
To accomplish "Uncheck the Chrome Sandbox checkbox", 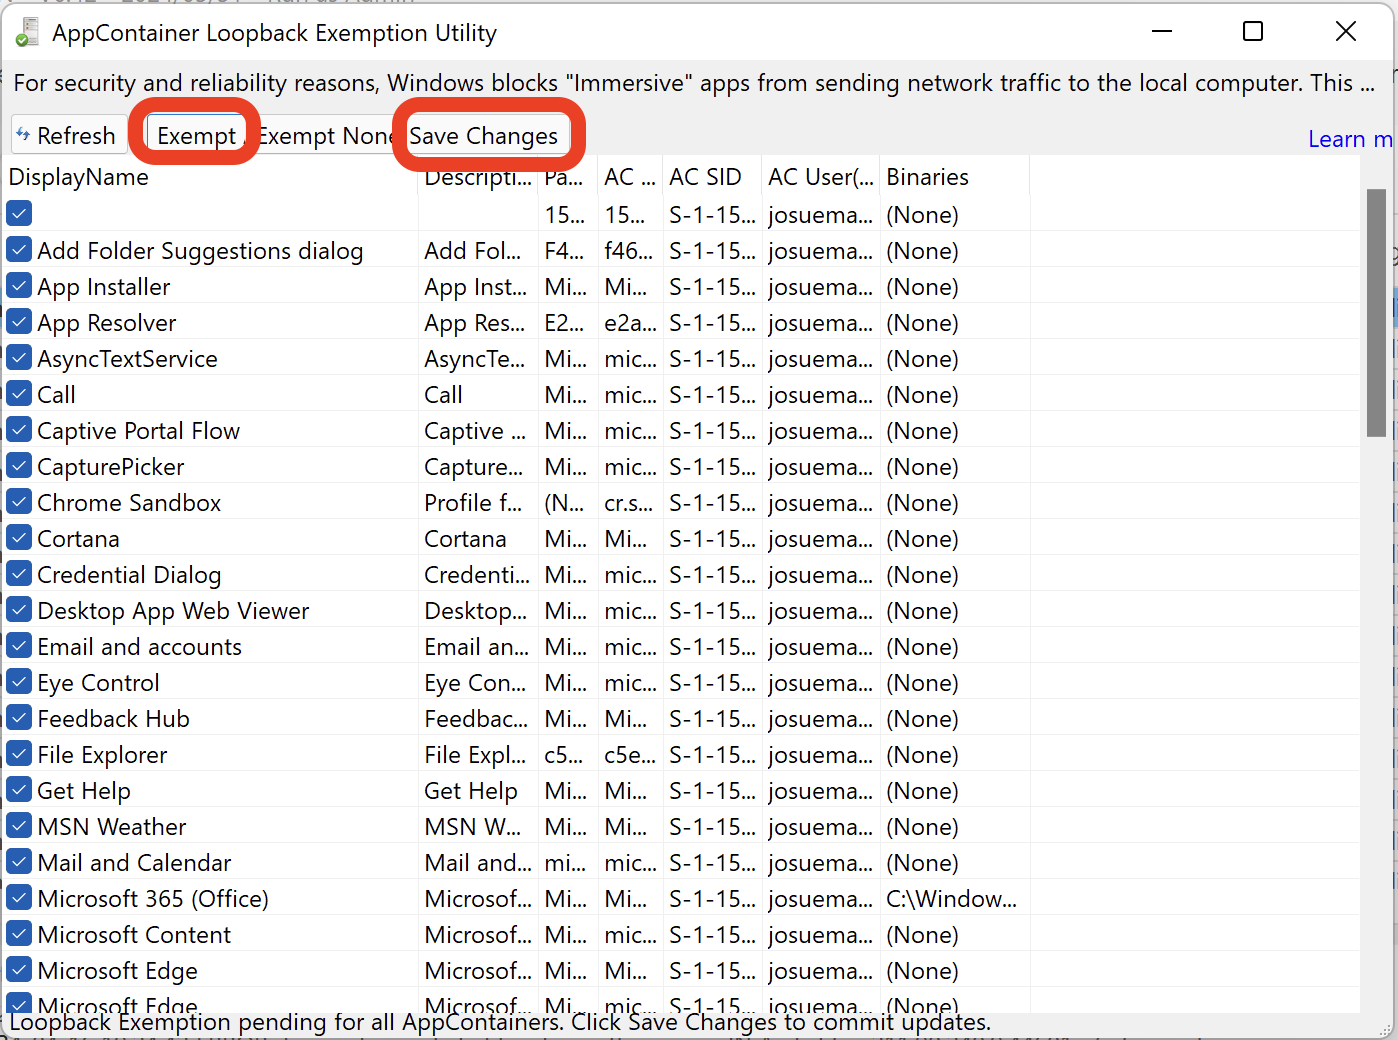I will point(19,502).
